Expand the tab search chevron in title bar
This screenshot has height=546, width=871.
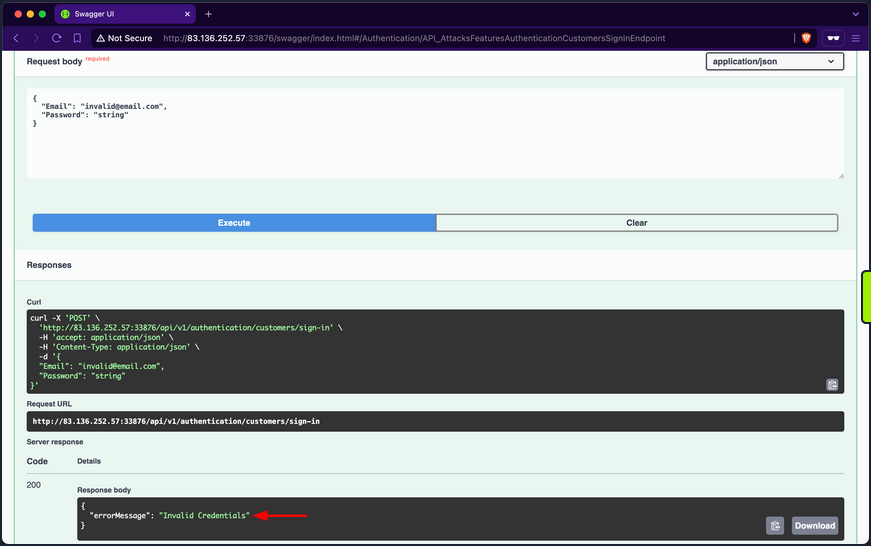coord(855,14)
